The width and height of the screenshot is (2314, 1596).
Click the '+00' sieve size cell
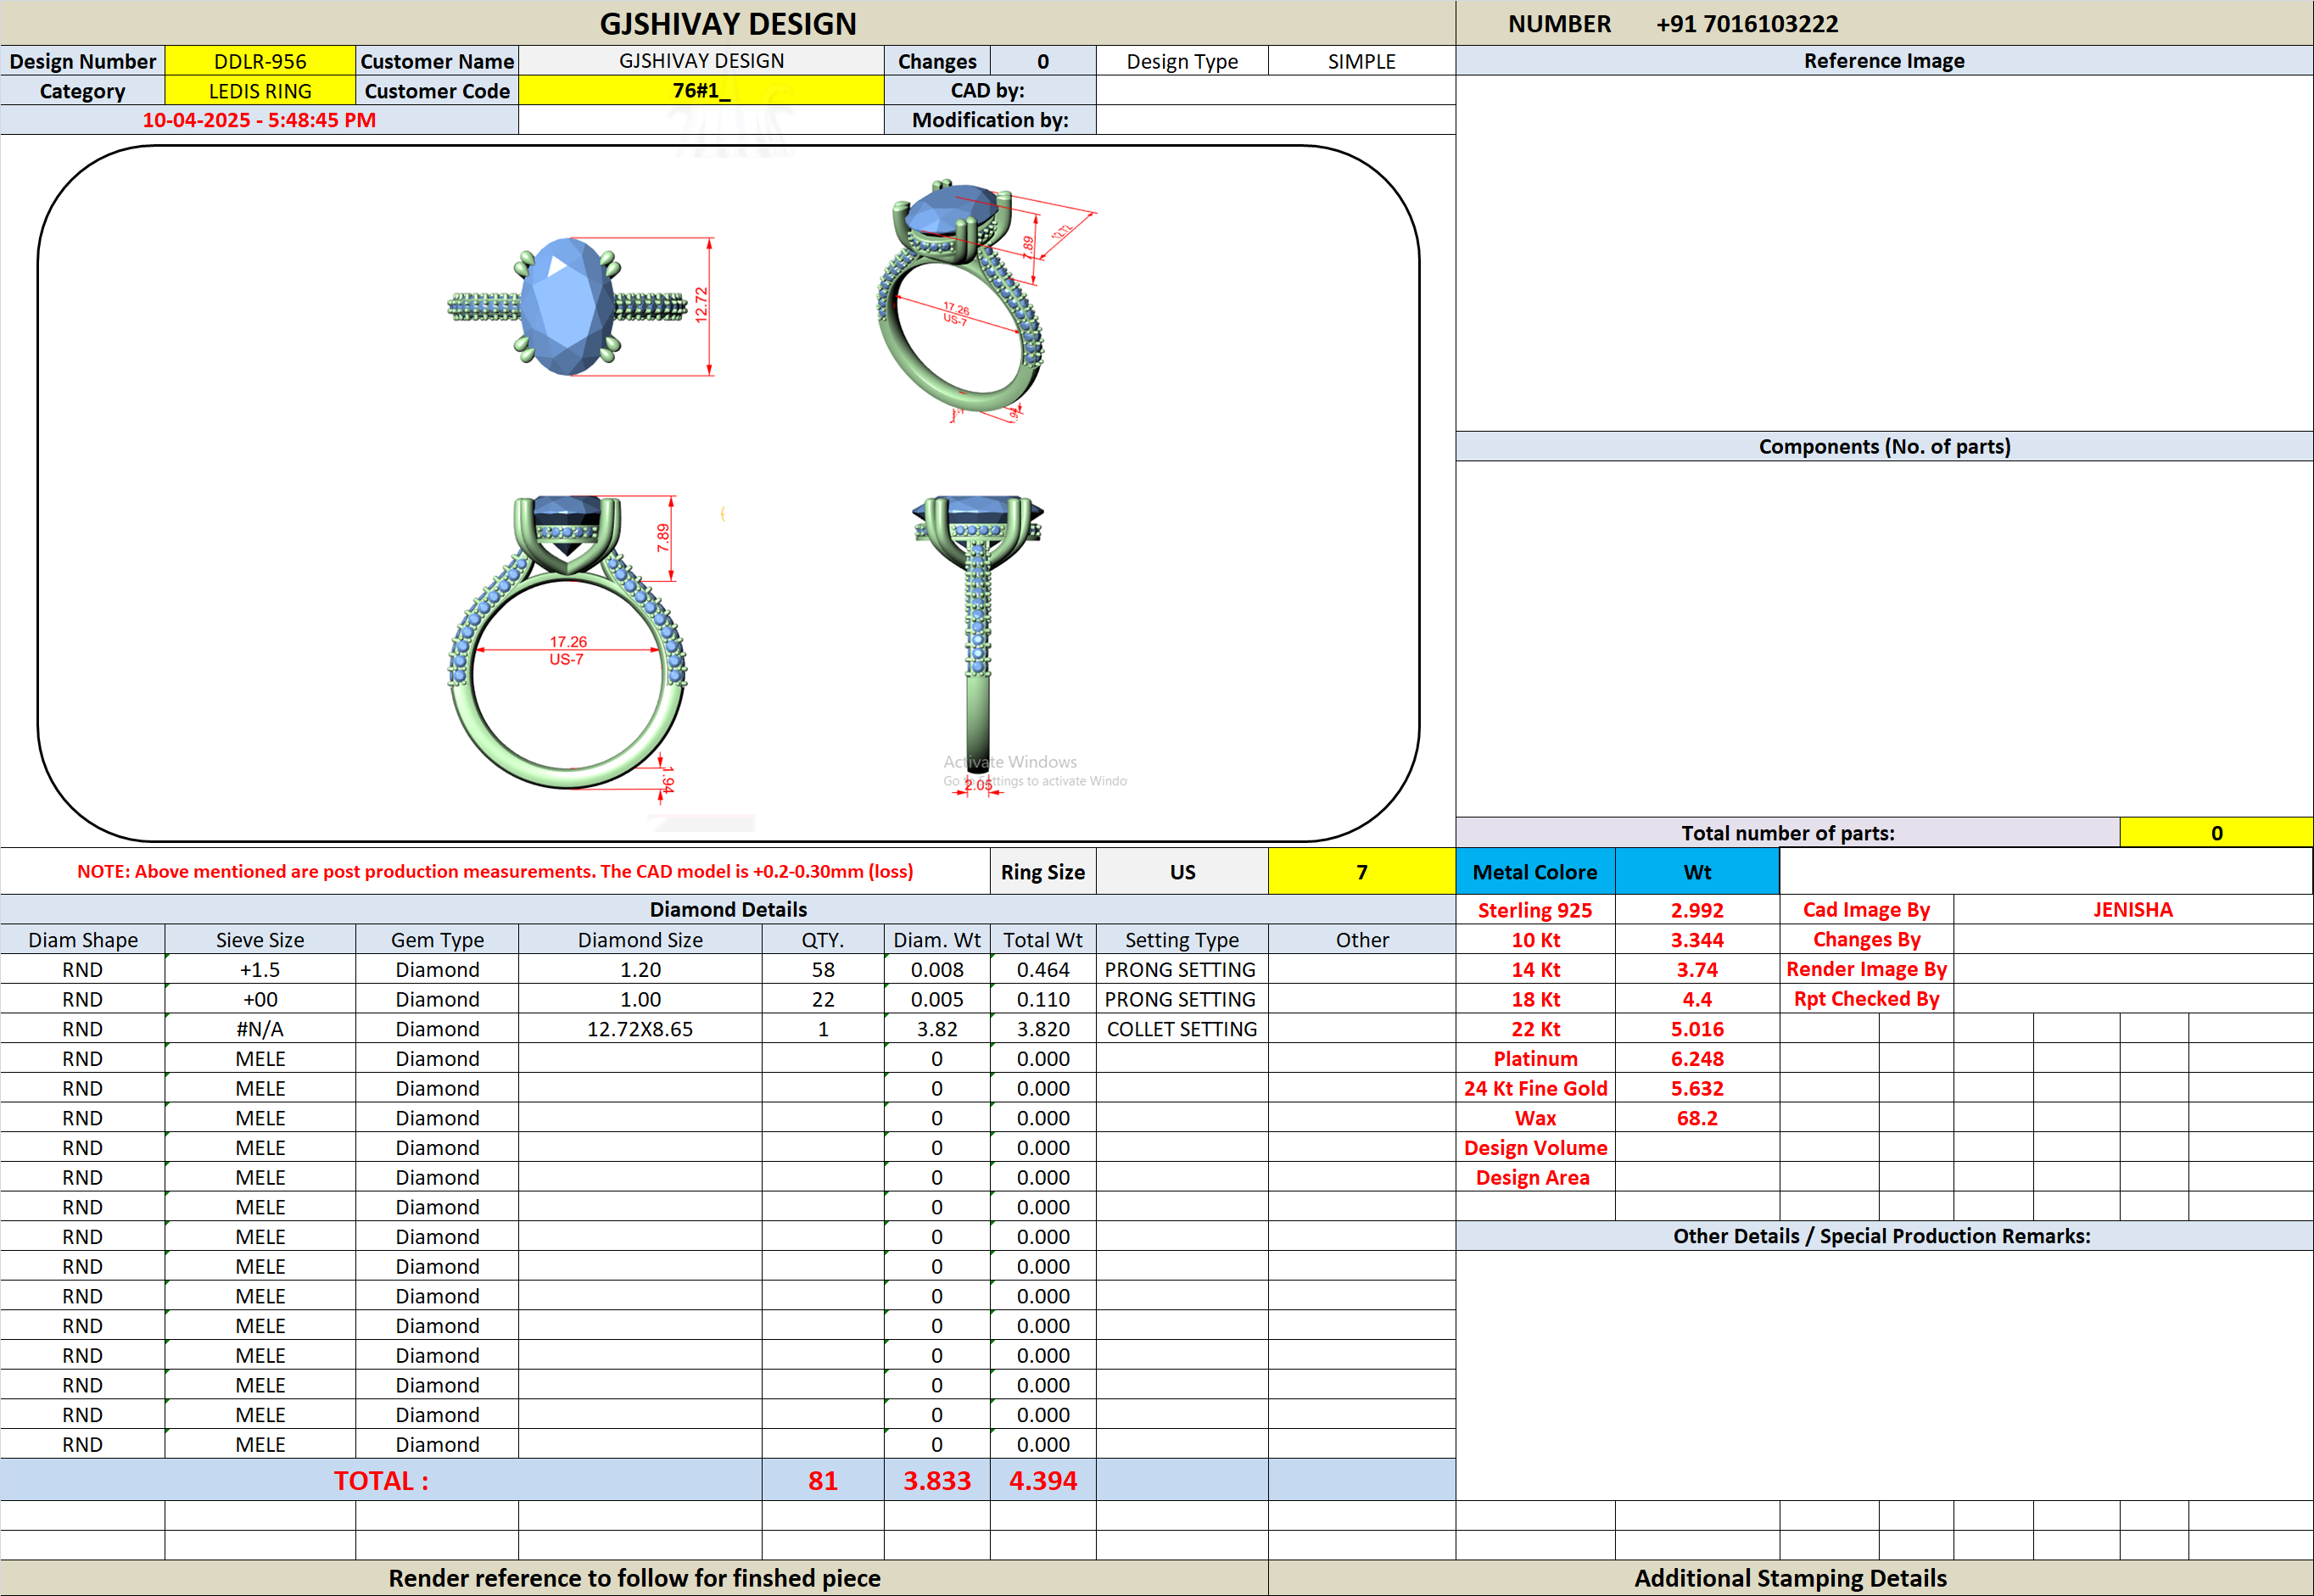260,1000
